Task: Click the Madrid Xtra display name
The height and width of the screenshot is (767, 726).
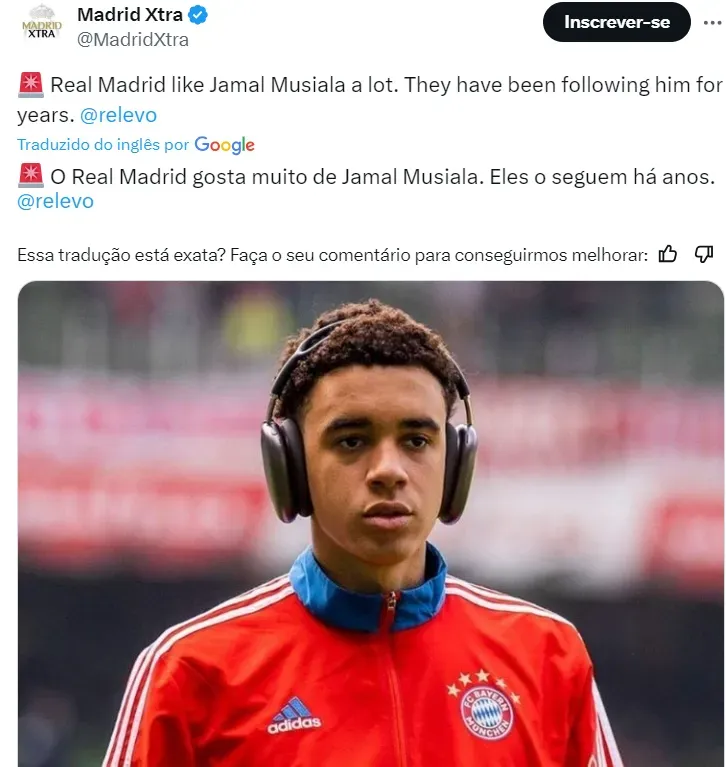Action: [x=130, y=15]
